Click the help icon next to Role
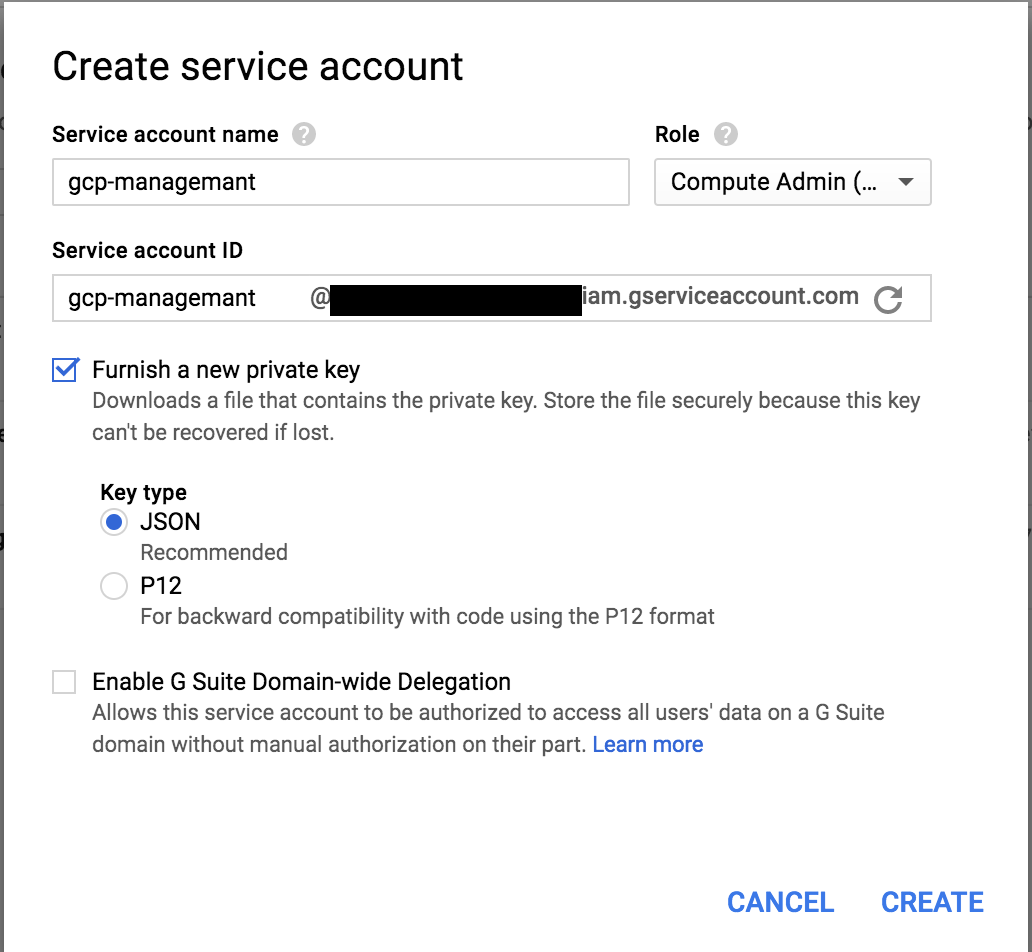Image resolution: width=1032 pixels, height=952 pixels. (x=726, y=135)
